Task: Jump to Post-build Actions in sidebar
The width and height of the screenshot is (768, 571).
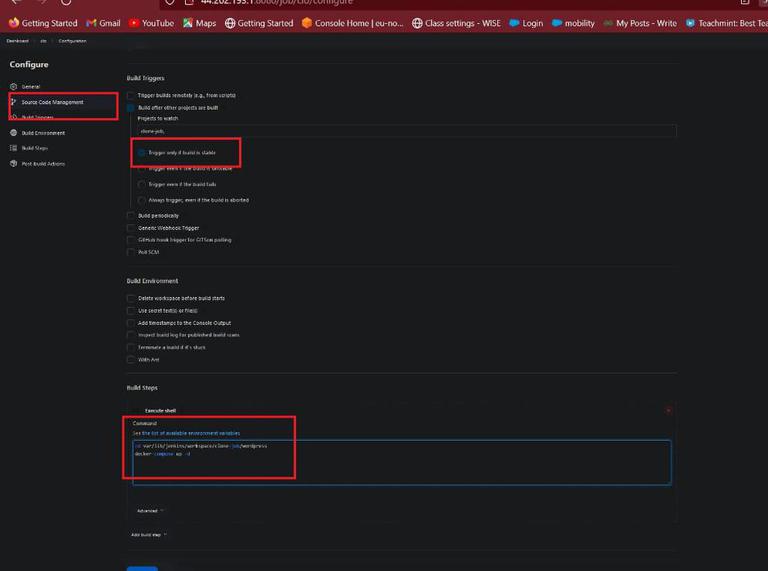Action: pos(38,164)
